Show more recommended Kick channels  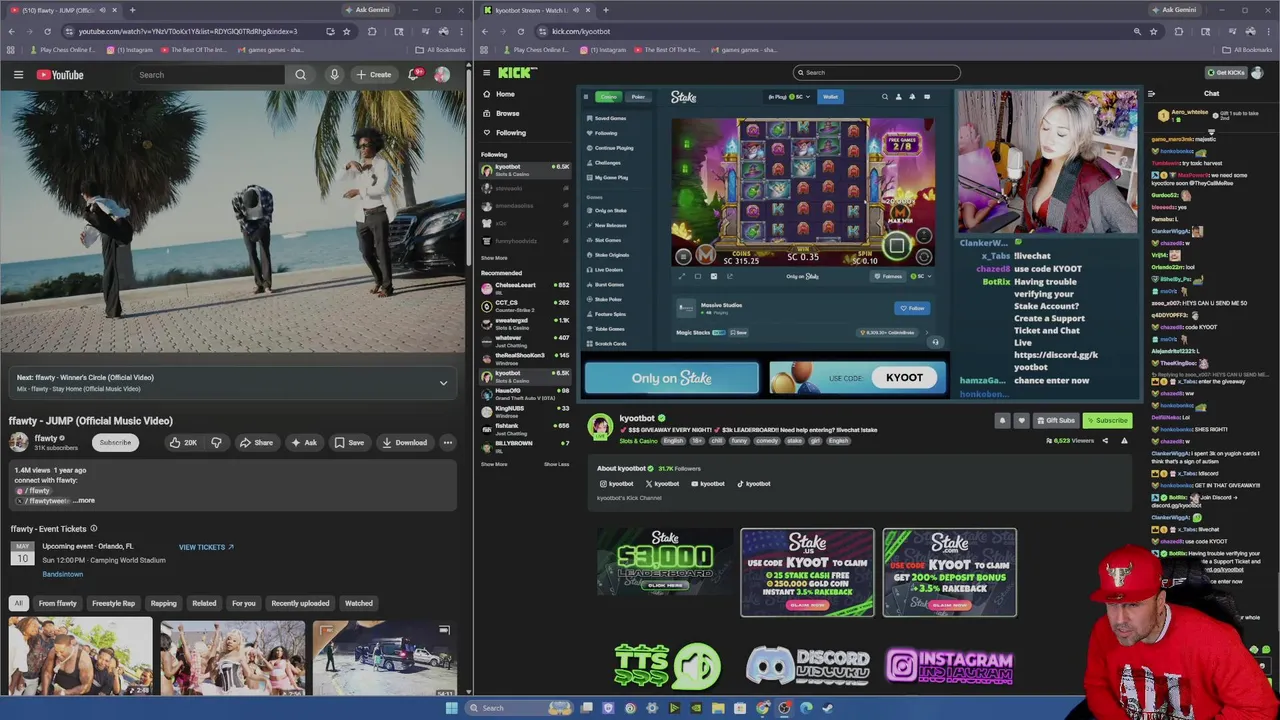pos(494,464)
